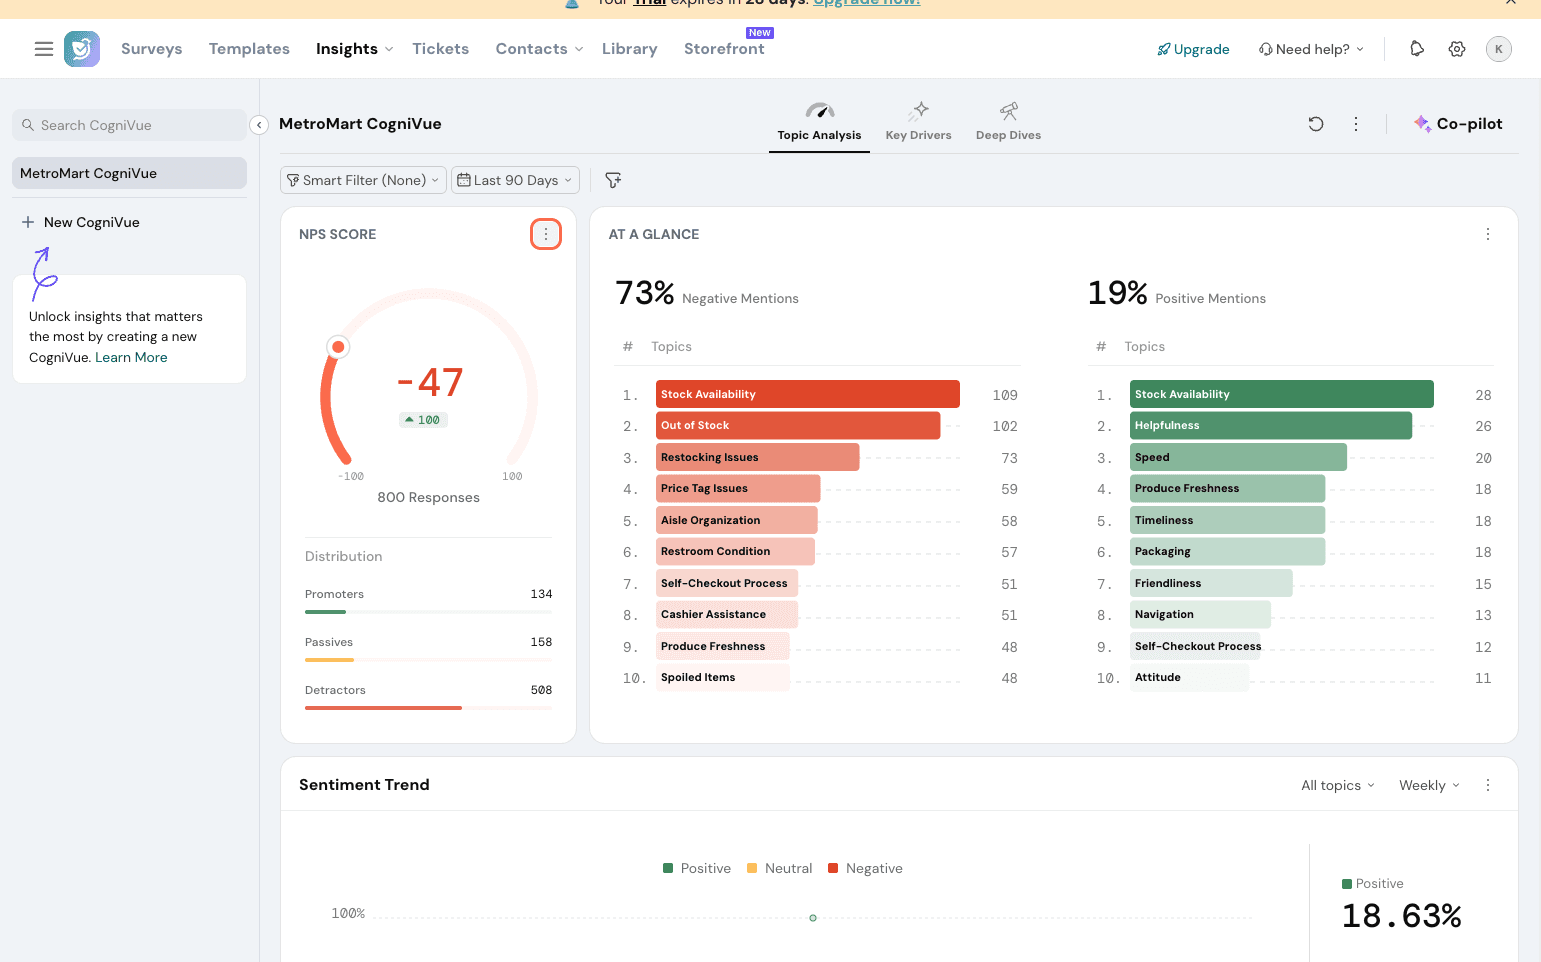Expand the Smart Filter dropdown
The height and width of the screenshot is (962, 1541).
click(x=363, y=180)
